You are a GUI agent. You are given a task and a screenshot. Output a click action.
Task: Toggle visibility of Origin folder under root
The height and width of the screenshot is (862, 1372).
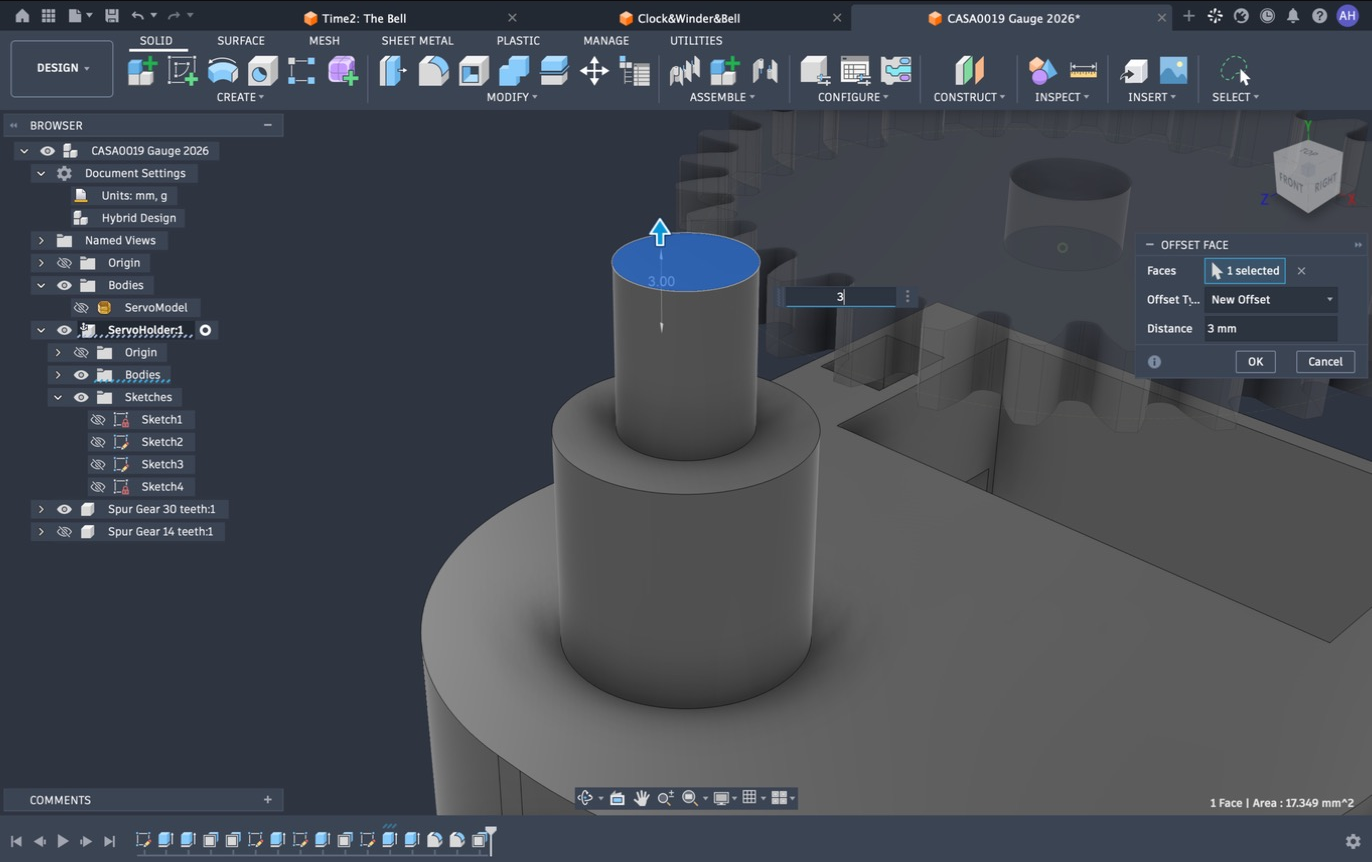click(64, 263)
